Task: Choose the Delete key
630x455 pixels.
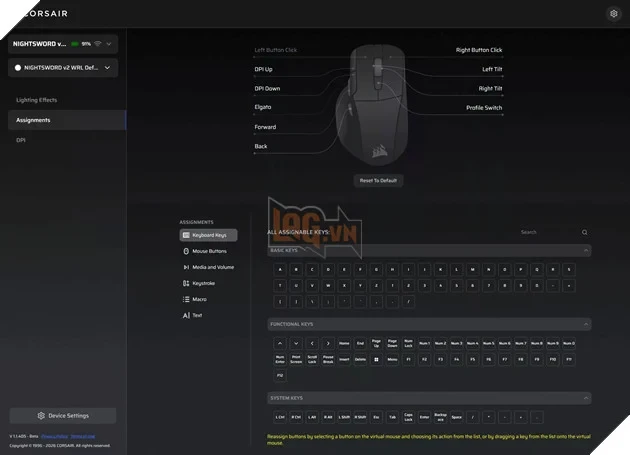Action: (x=360, y=360)
